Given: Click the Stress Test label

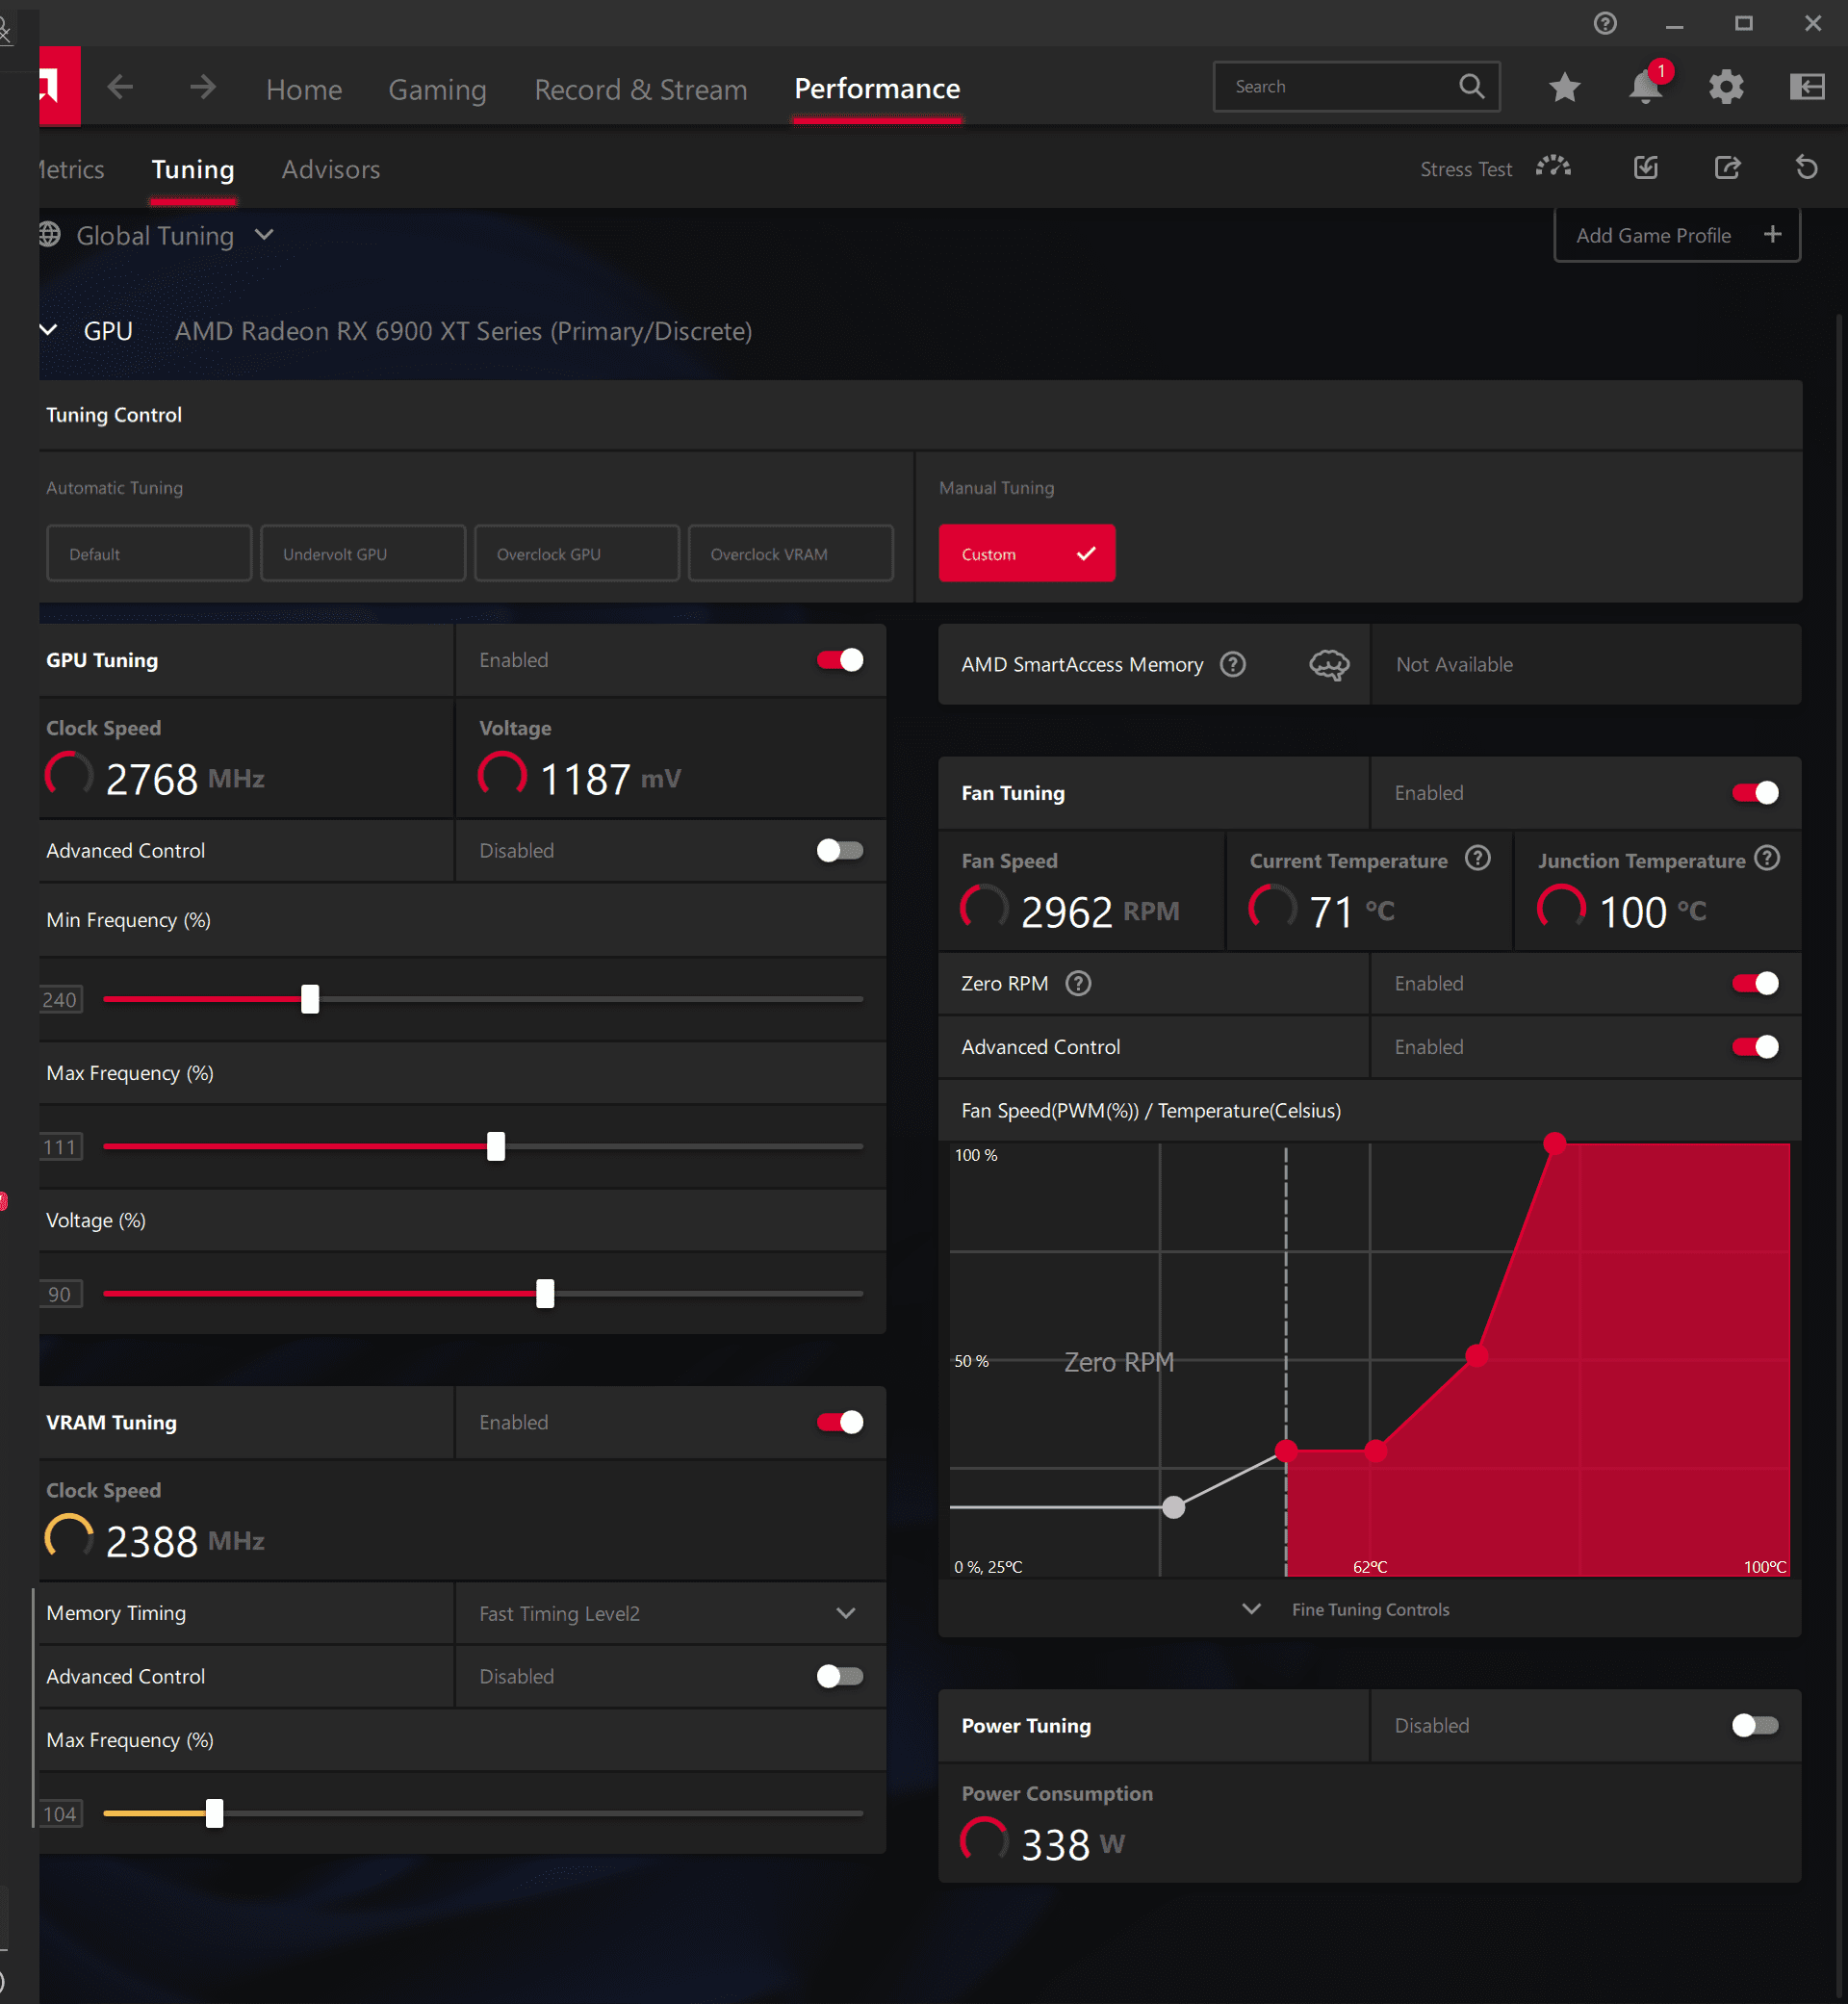Looking at the screenshot, I should coord(1466,169).
